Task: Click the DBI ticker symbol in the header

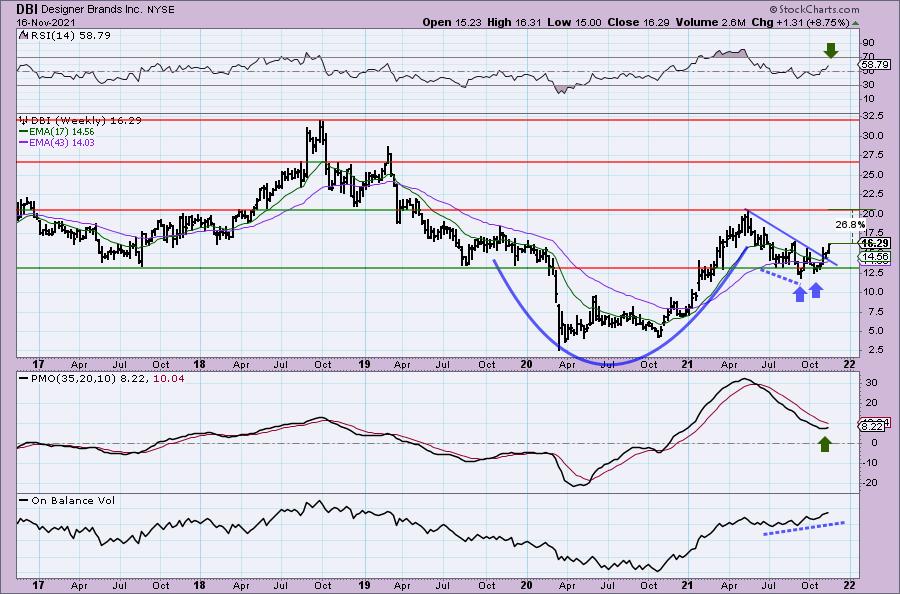Action: click(x=26, y=9)
